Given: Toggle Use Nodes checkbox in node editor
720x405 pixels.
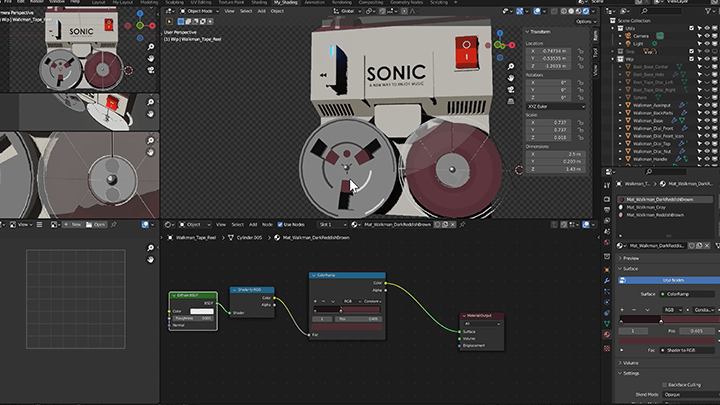Looking at the screenshot, I should pyautogui.click(x=280, y=225).
